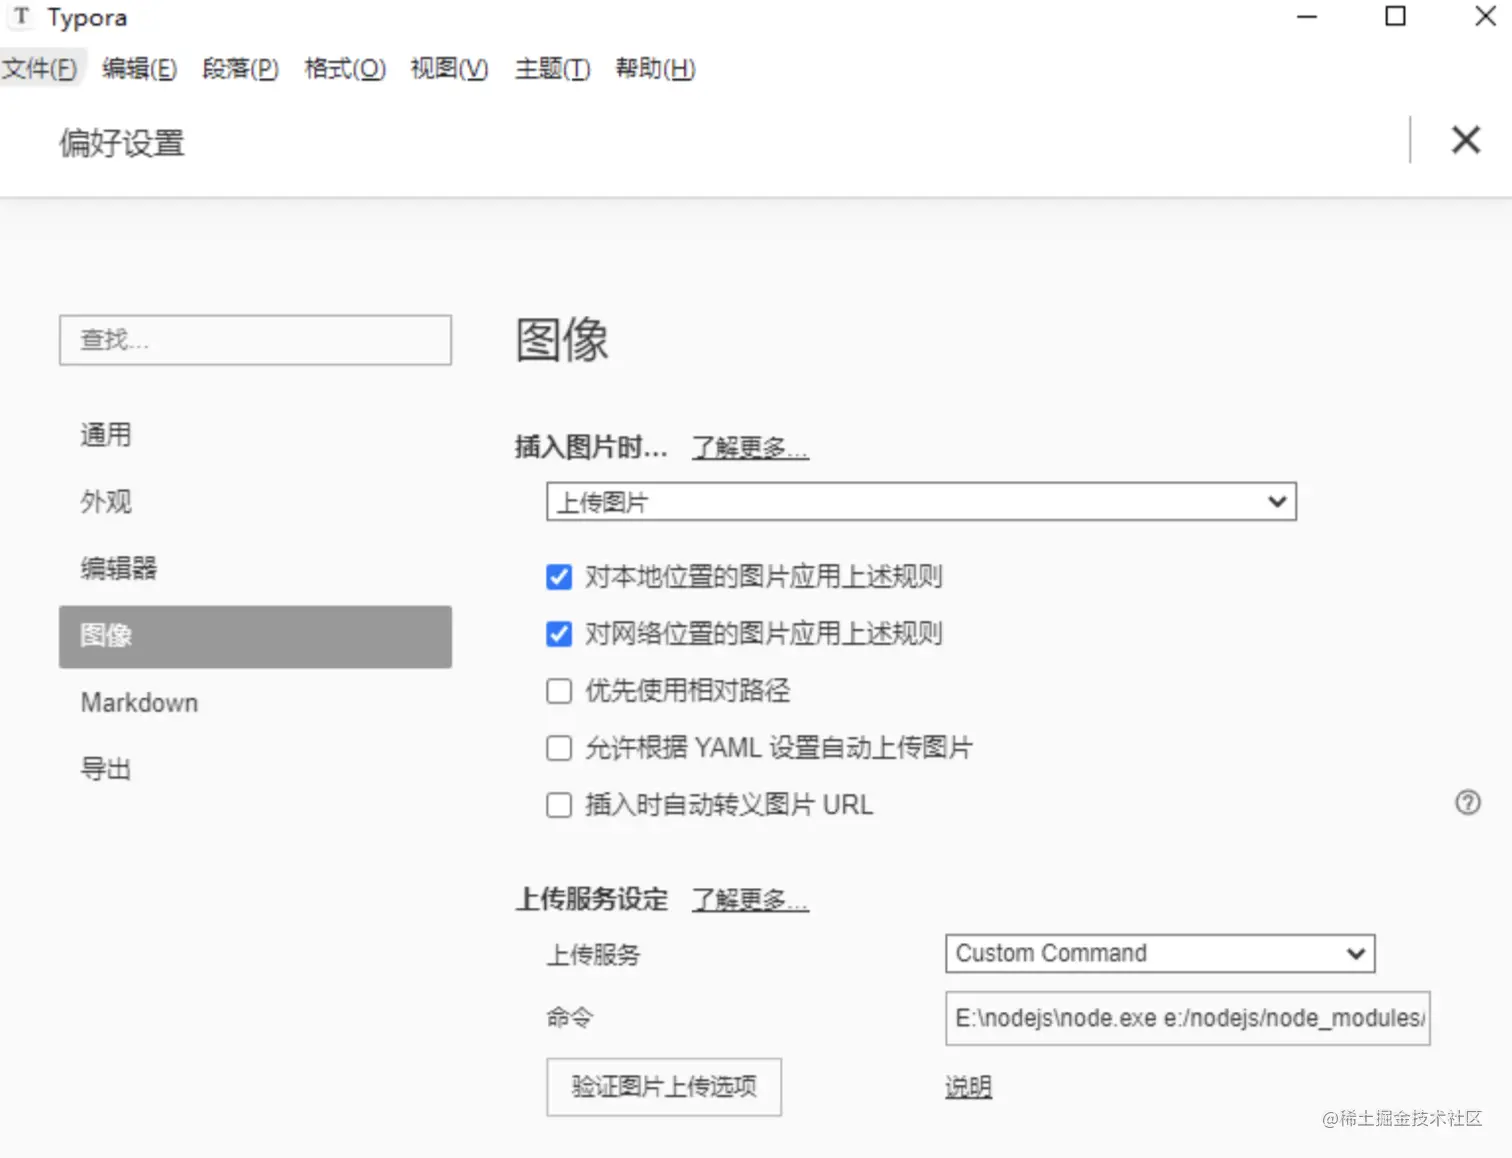Open the 格式(O) menu

(345, 68)
